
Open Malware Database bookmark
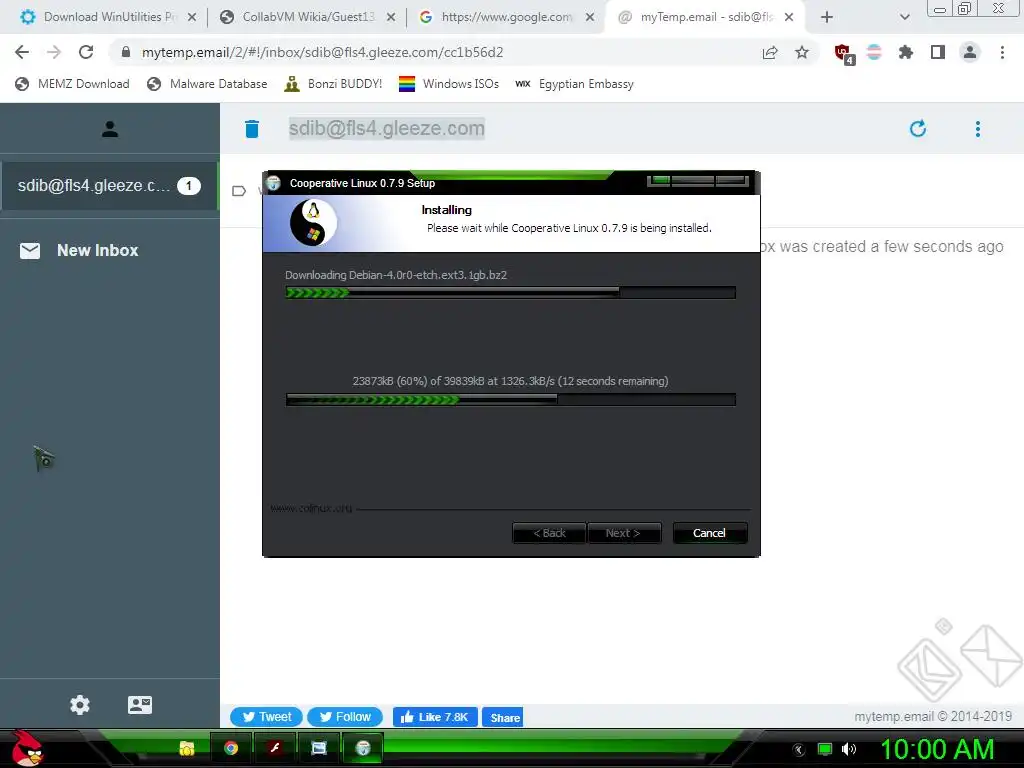(207, 84)
